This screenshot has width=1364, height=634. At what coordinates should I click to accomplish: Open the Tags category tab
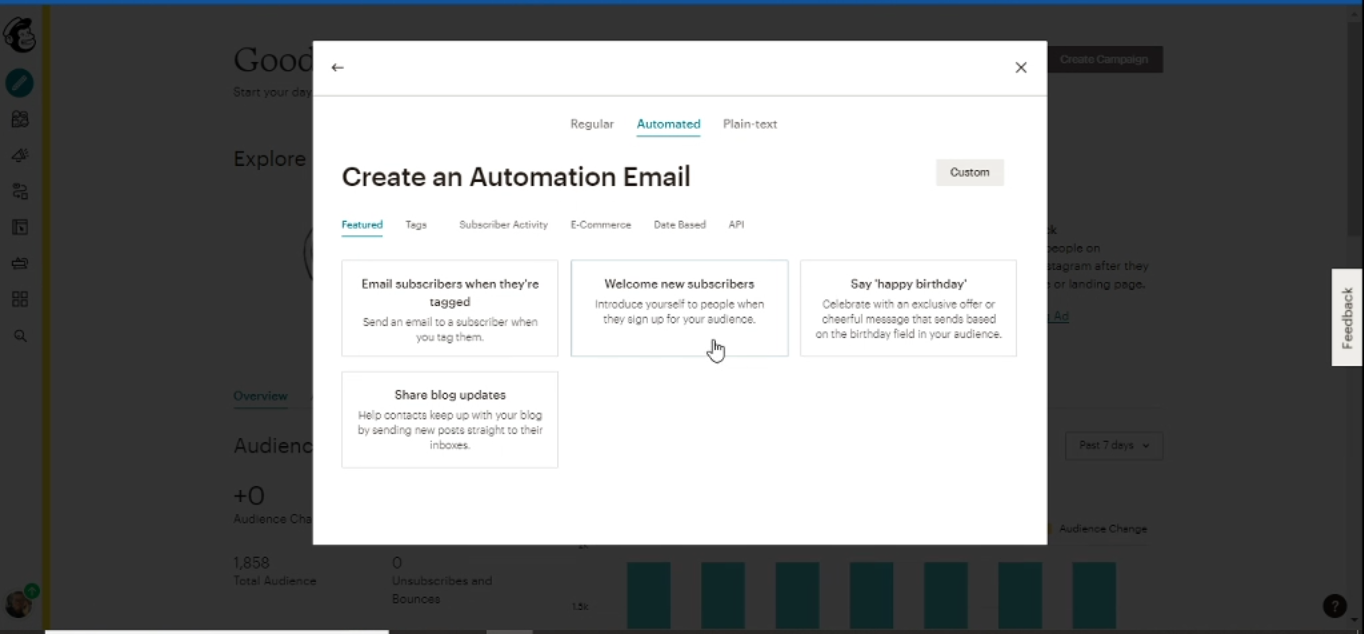(x=416, y=225)
